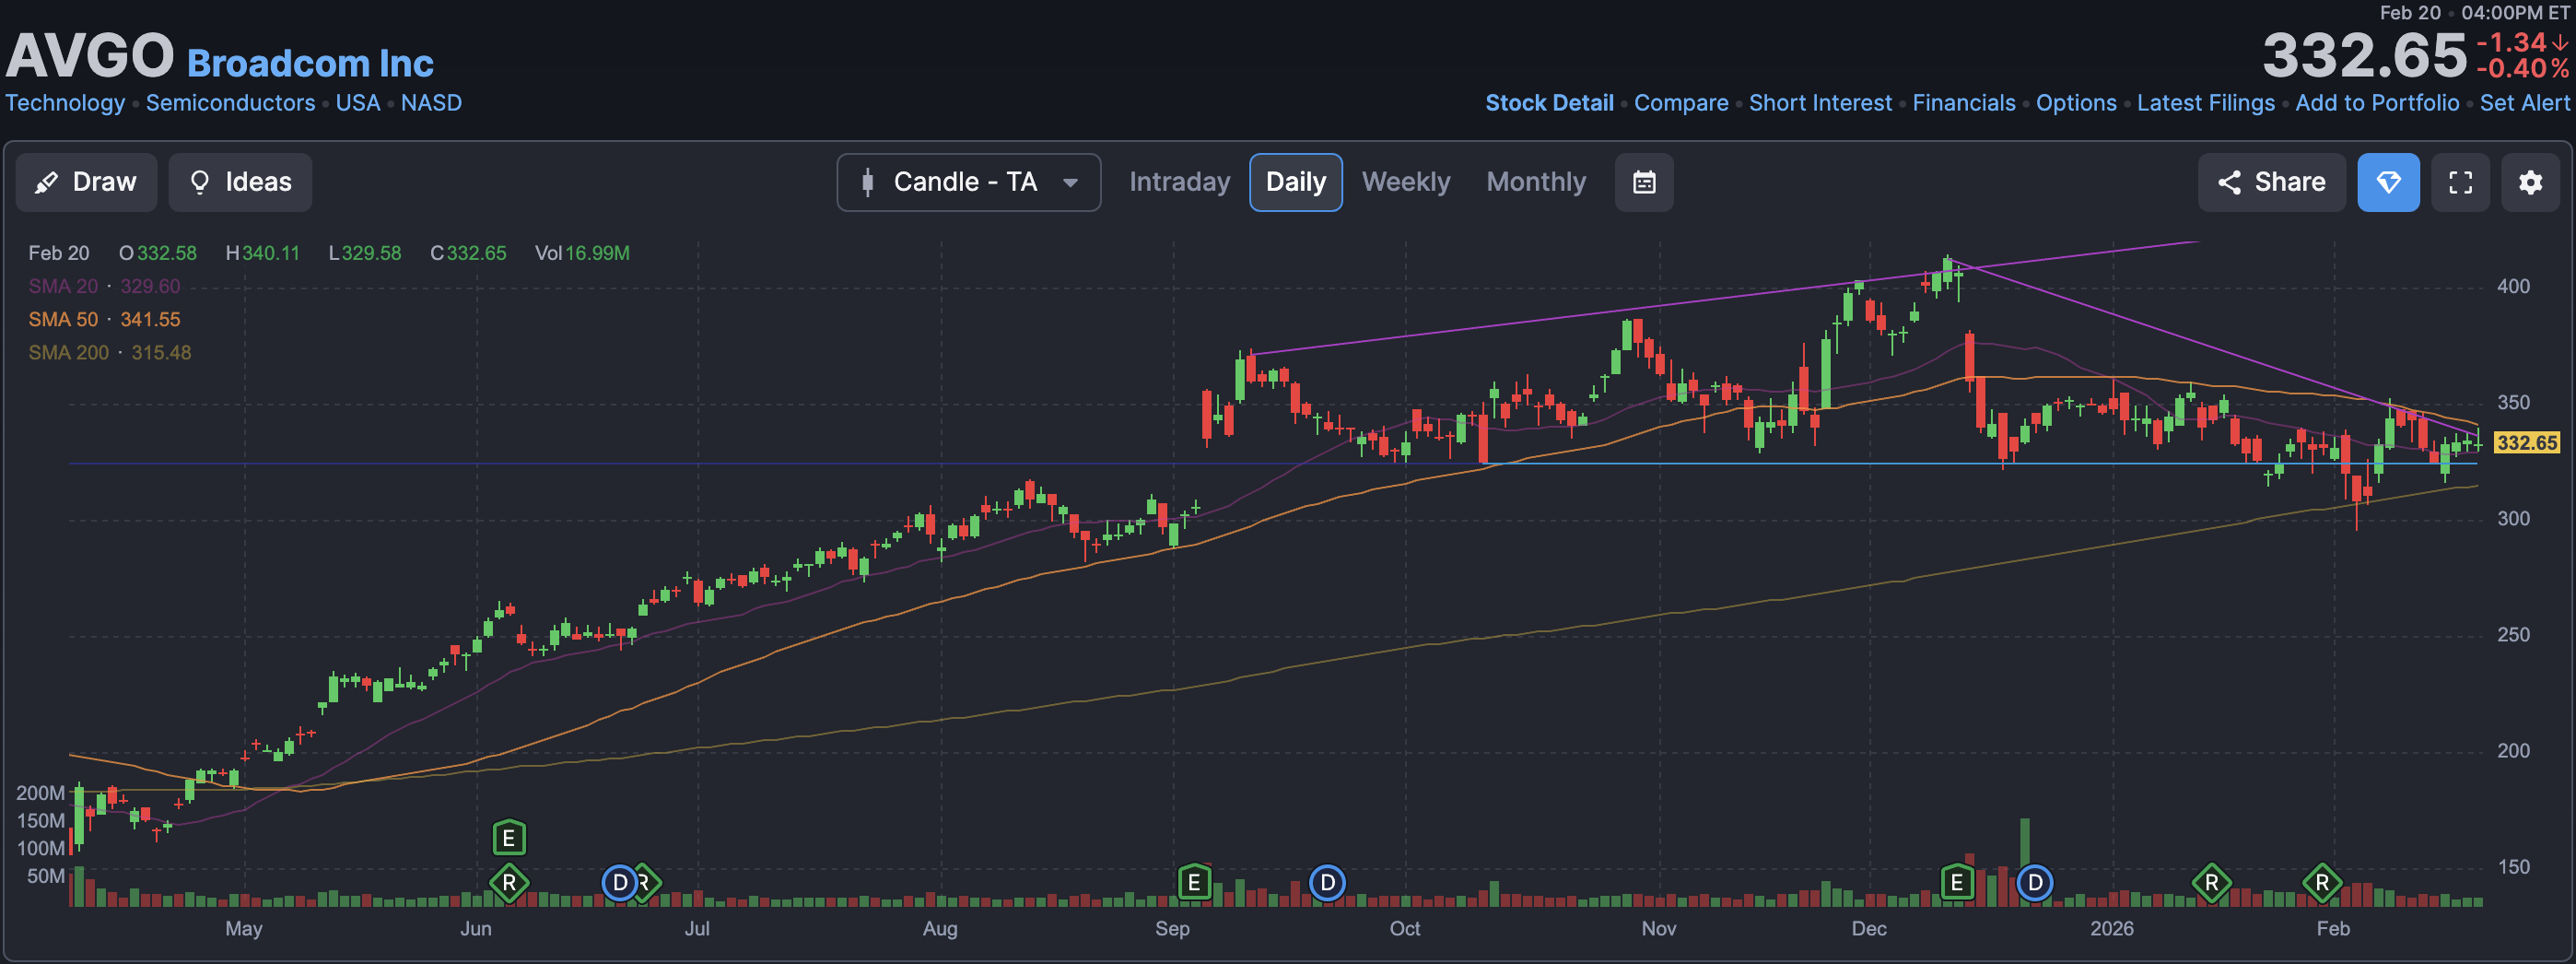The image size is (2576, 964).
Task: Open the Latest Filings link
Action: 2205,103
